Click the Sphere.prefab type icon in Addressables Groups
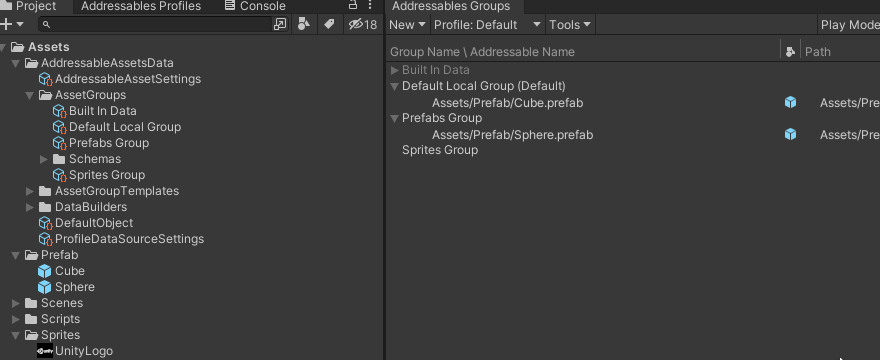880x360 pixels. click(790, 134)
